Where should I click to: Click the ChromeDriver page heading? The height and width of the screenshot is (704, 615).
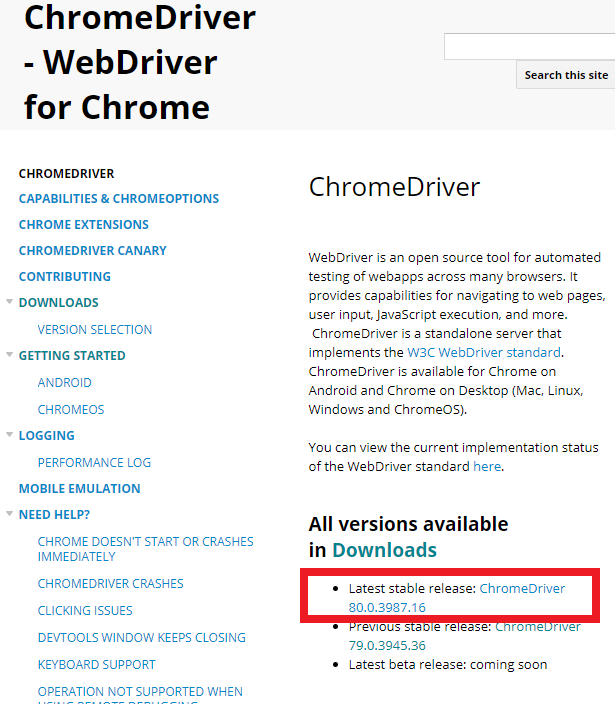(x=394, y=187)
